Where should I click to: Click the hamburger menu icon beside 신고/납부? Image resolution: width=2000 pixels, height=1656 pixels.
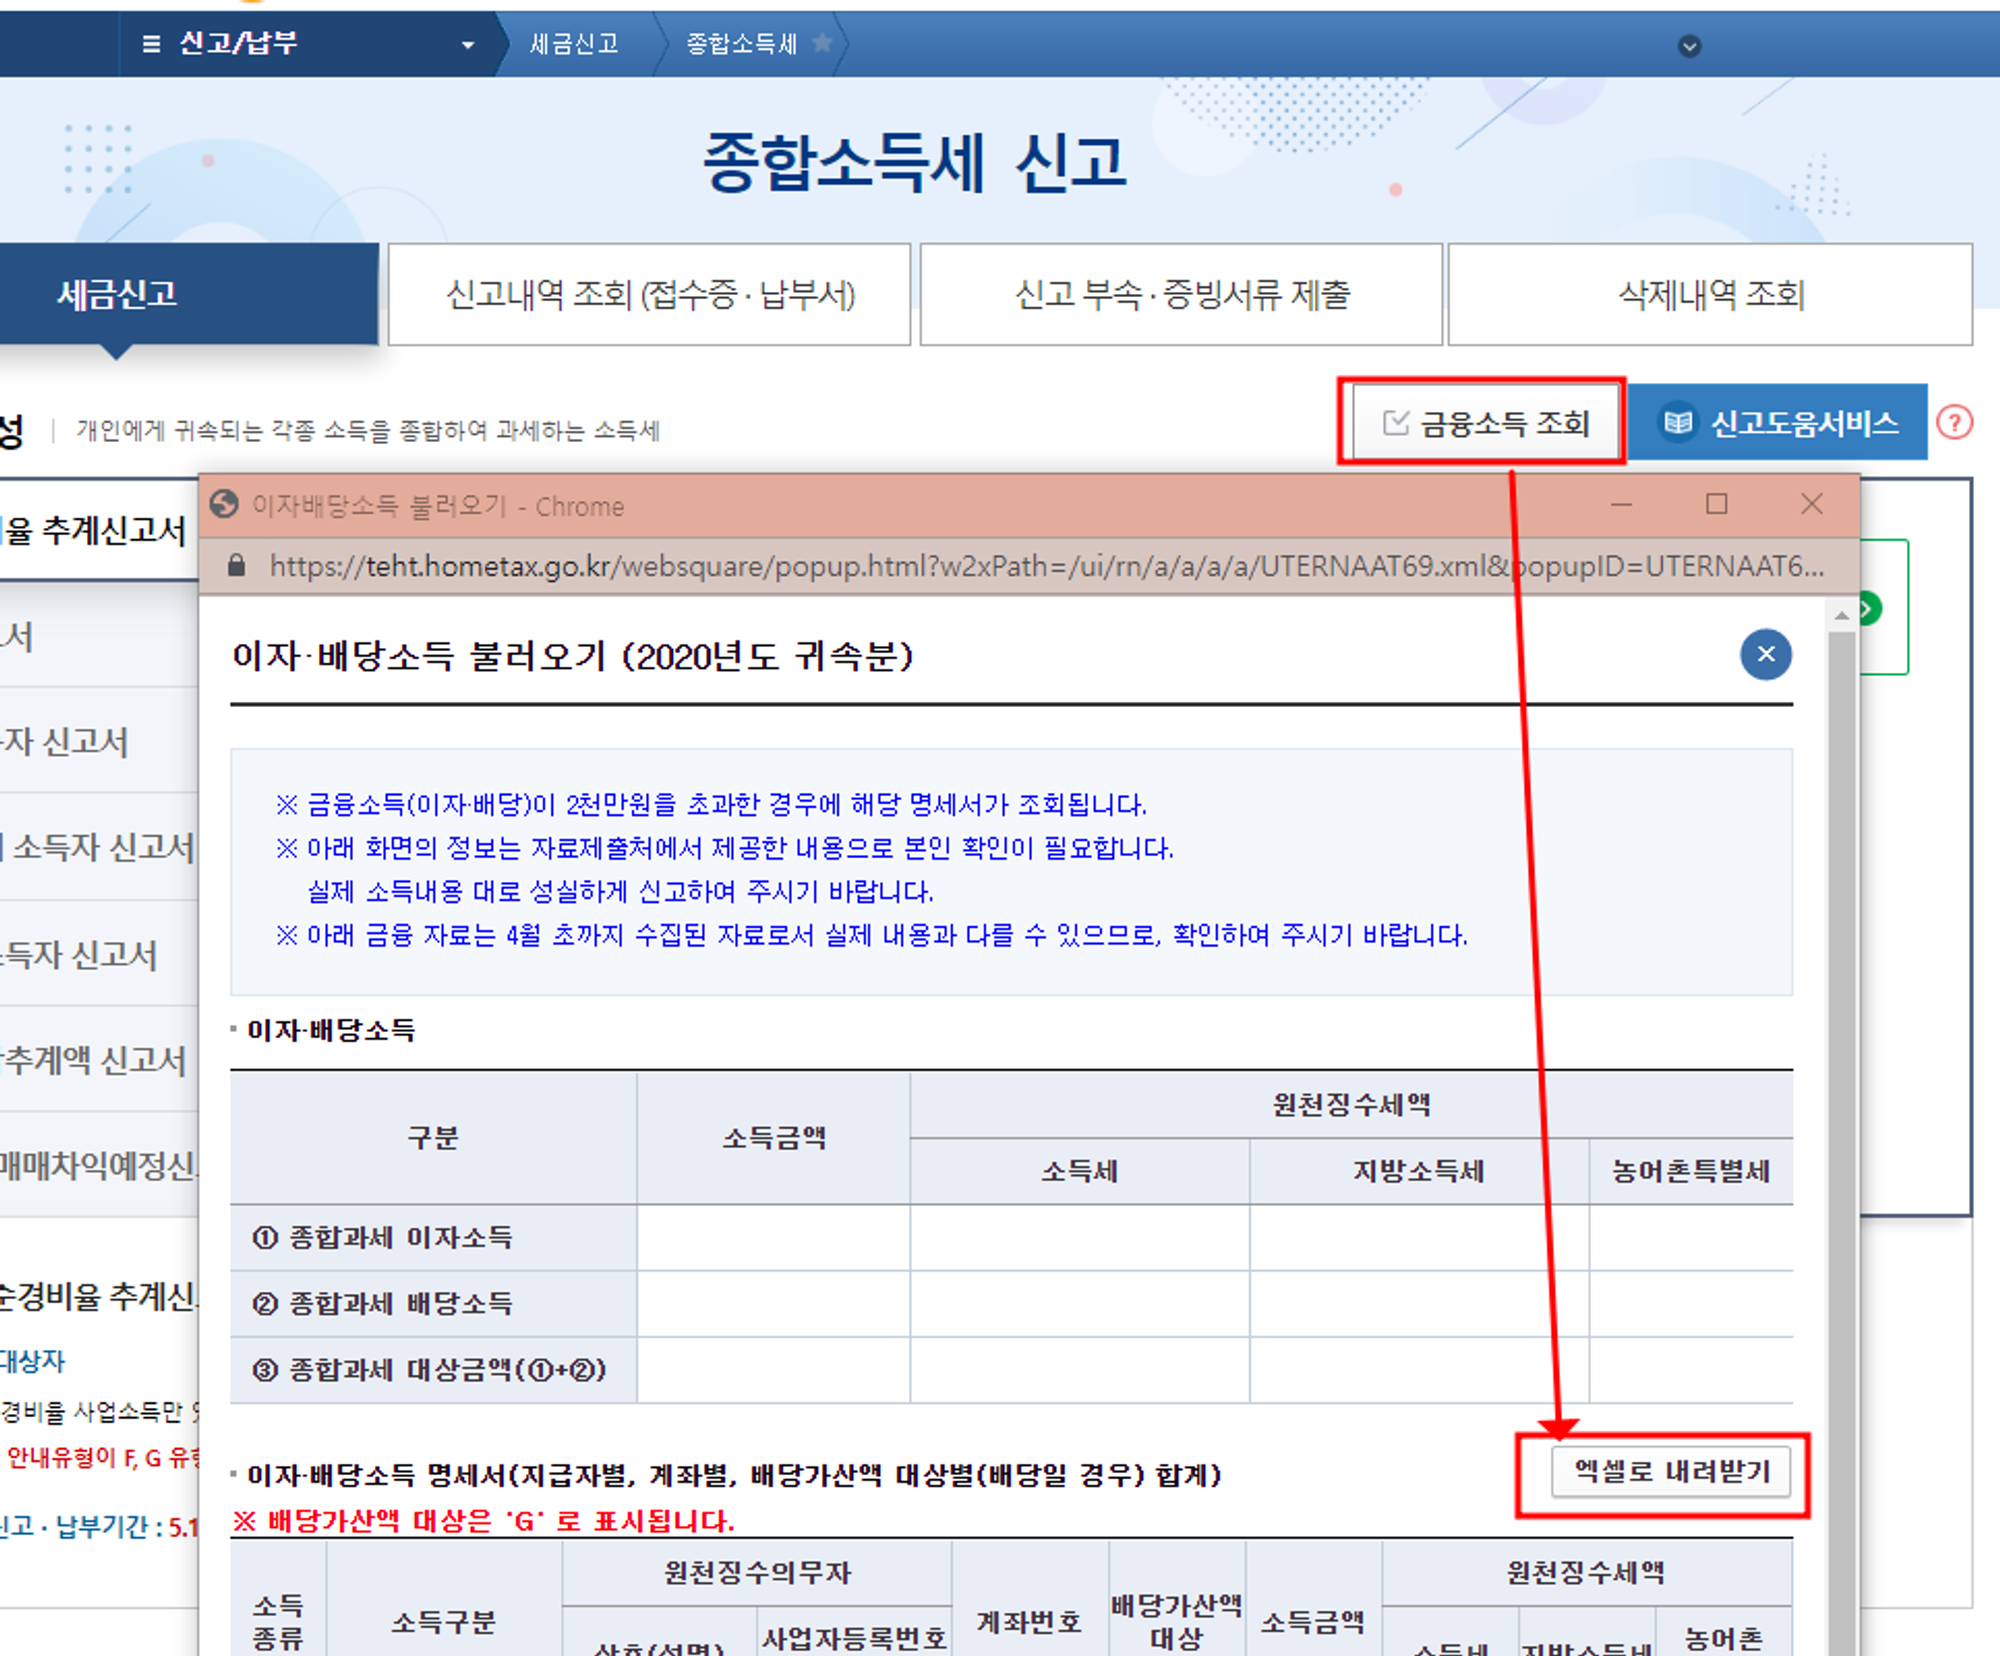click(151, 44)
